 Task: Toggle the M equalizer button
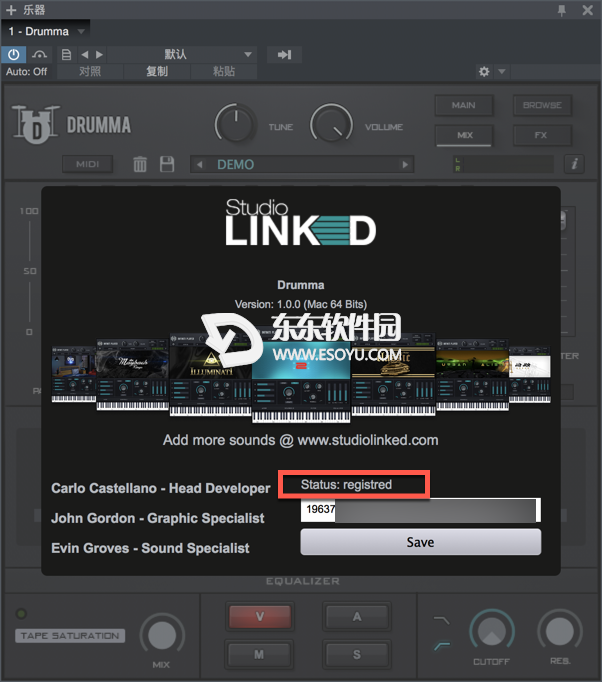(260, 654)
